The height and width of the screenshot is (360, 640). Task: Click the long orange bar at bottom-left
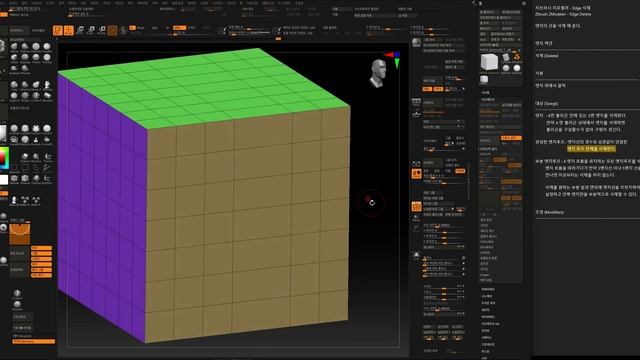33,341
